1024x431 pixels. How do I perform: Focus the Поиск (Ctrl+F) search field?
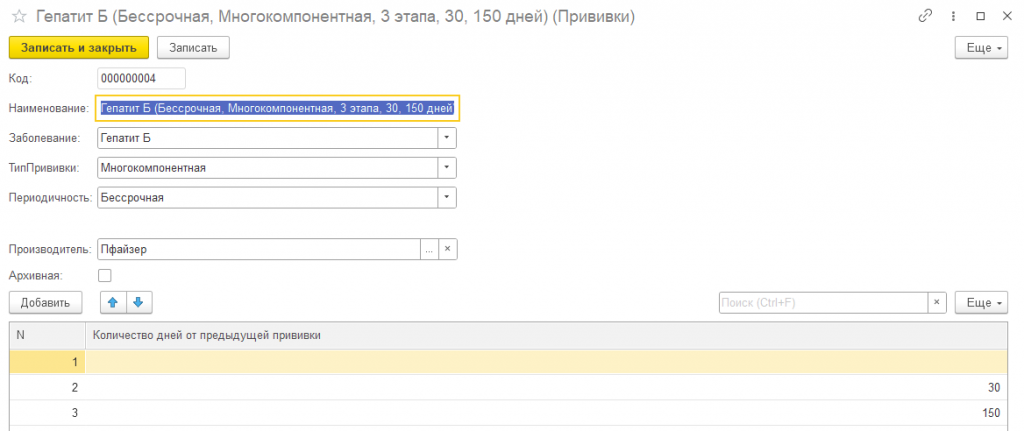[824, 302]
